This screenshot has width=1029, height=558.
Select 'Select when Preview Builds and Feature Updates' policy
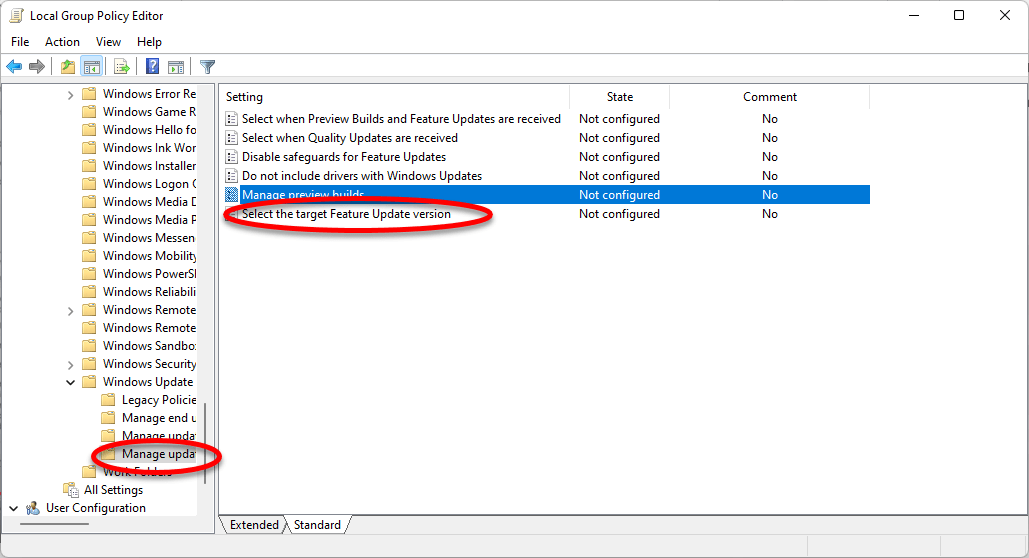401,119
